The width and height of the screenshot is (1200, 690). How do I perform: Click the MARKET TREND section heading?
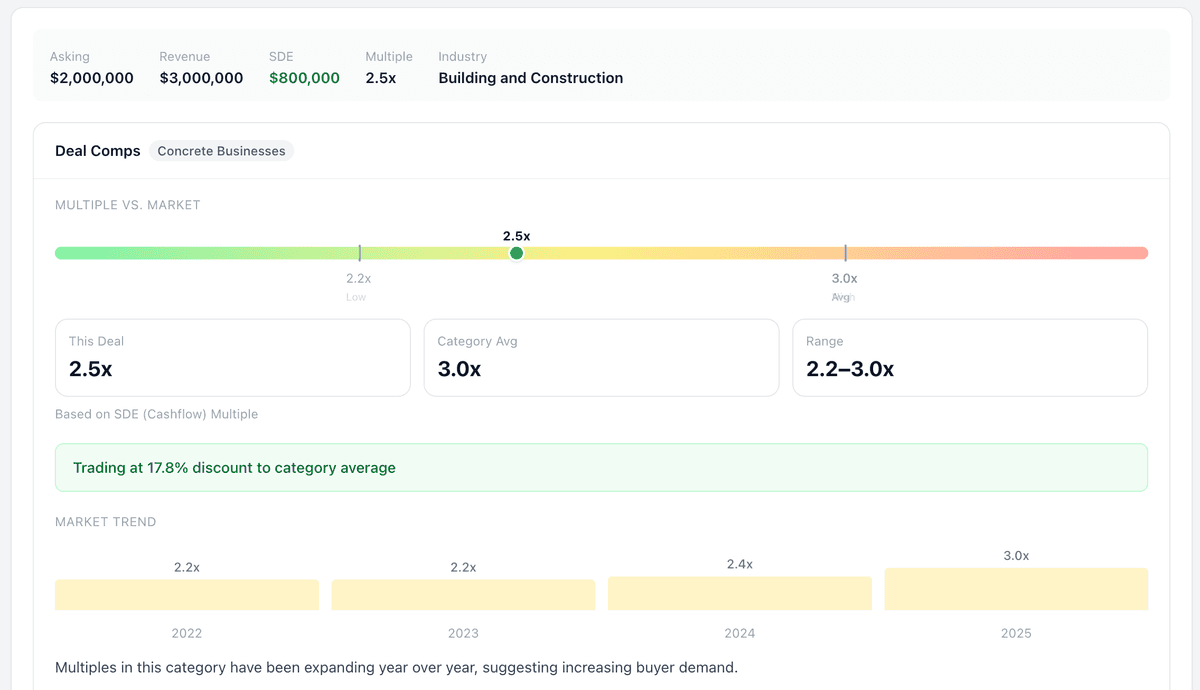click(x=106, y=521)
